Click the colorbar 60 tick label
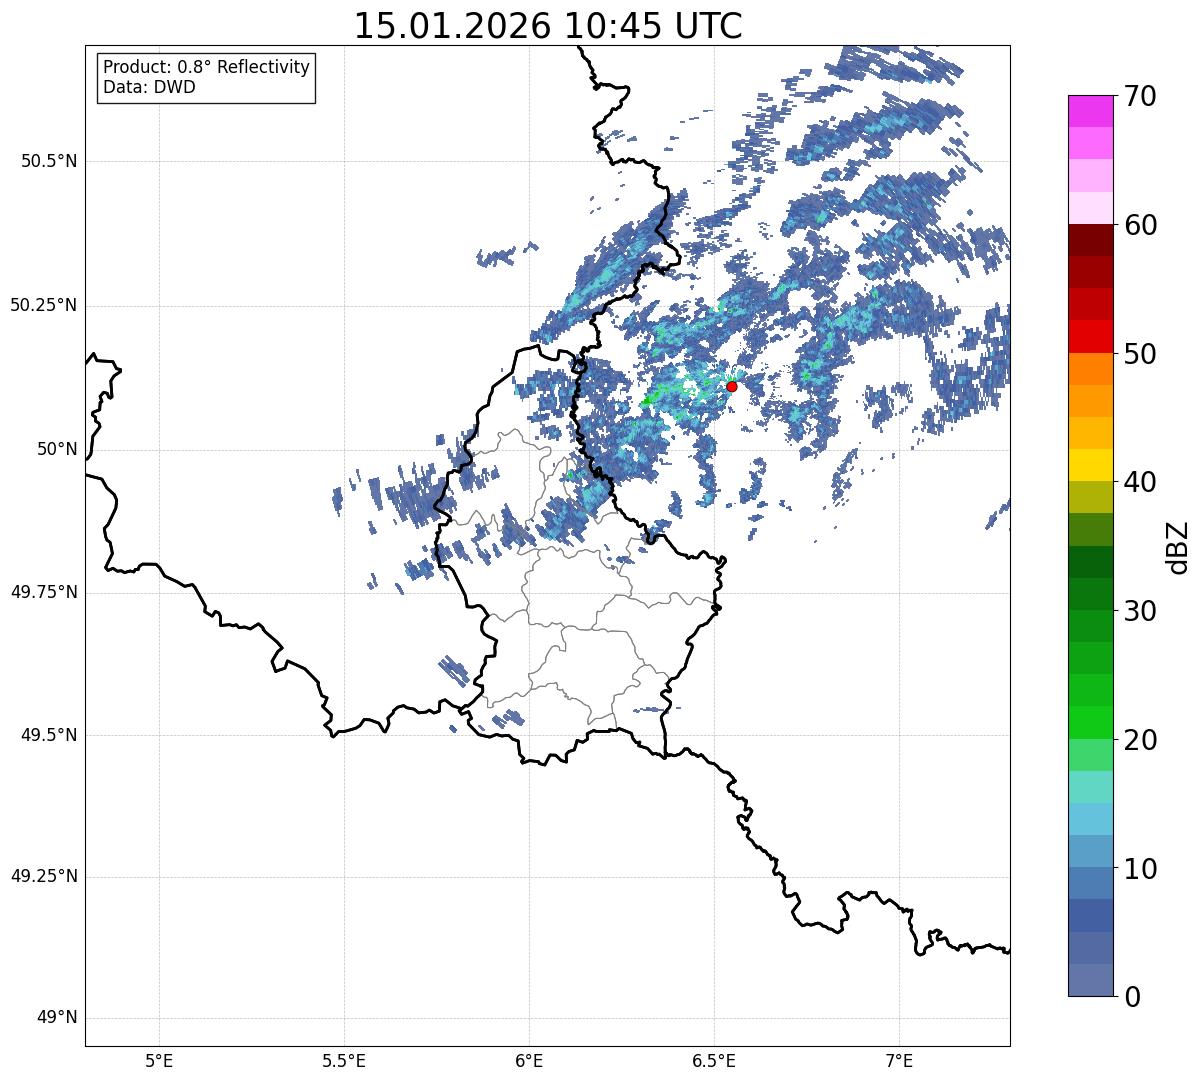 point(1140,225)
